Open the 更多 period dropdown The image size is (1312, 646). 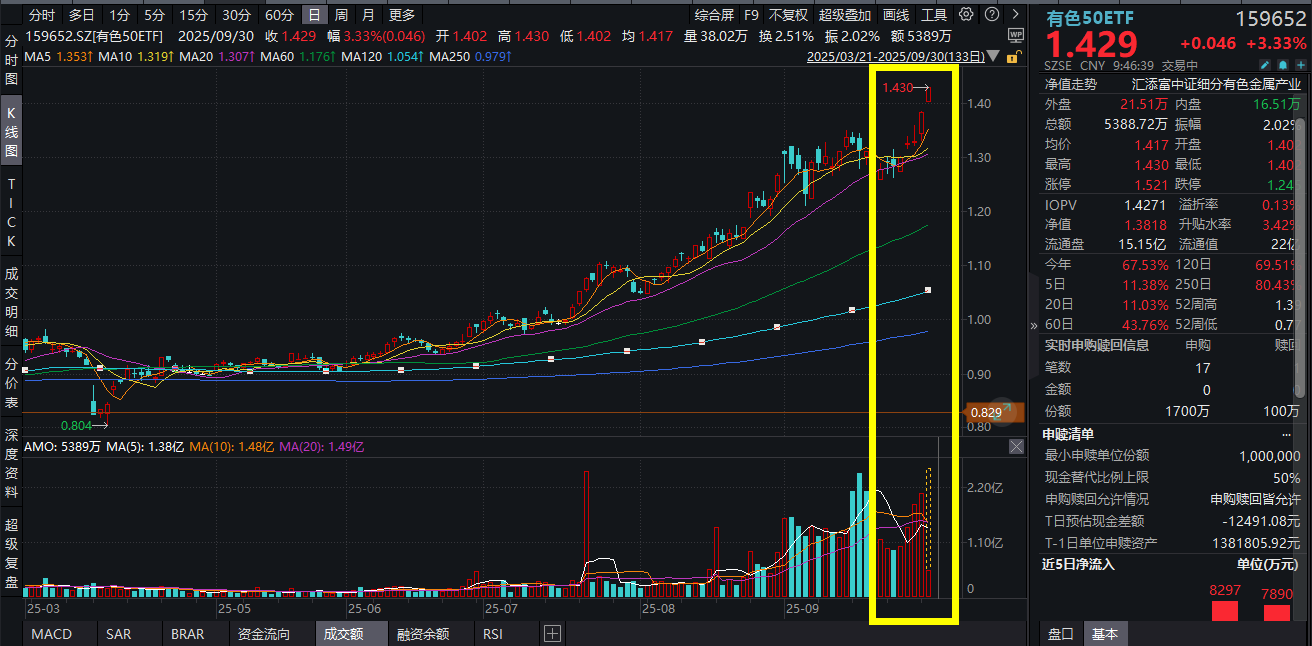pyautogui.click(x=399, y=15)
